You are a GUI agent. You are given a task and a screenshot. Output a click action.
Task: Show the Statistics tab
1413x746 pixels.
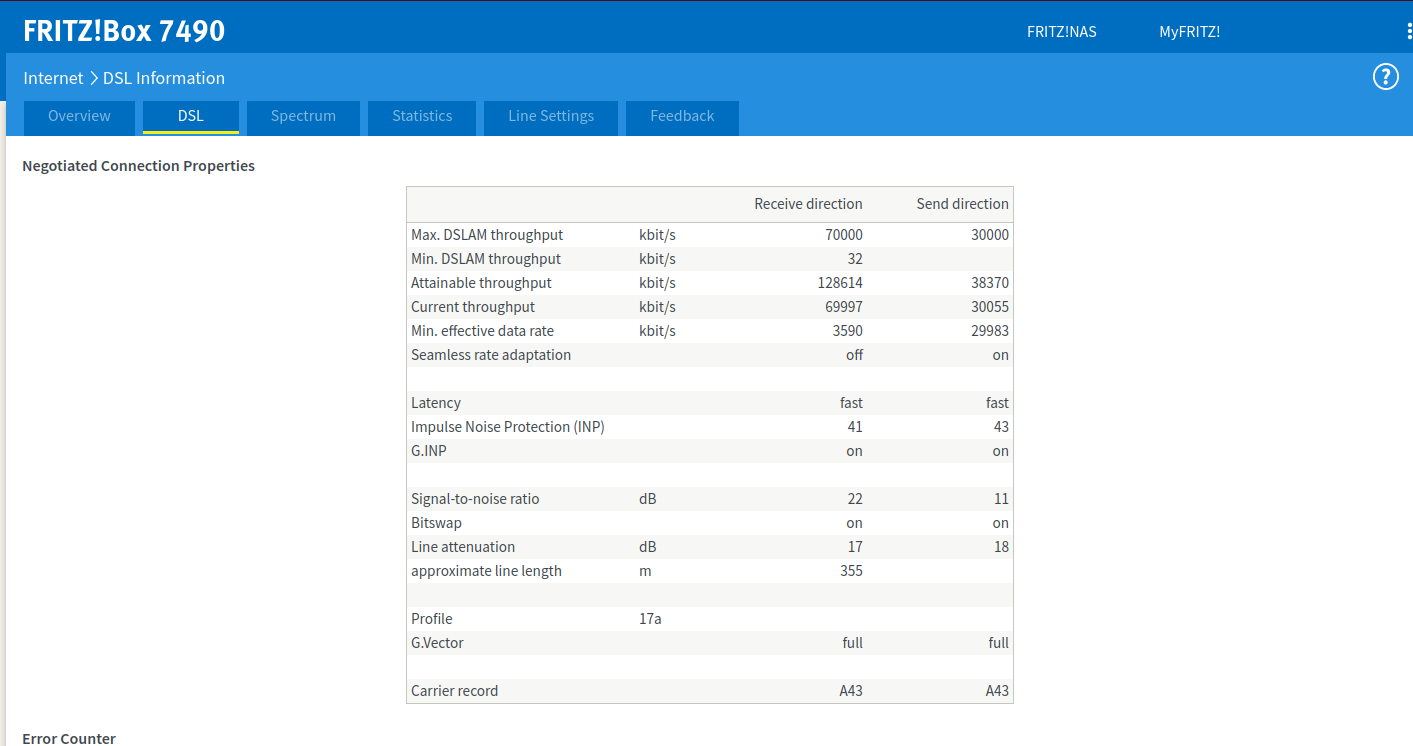(422, 116)
